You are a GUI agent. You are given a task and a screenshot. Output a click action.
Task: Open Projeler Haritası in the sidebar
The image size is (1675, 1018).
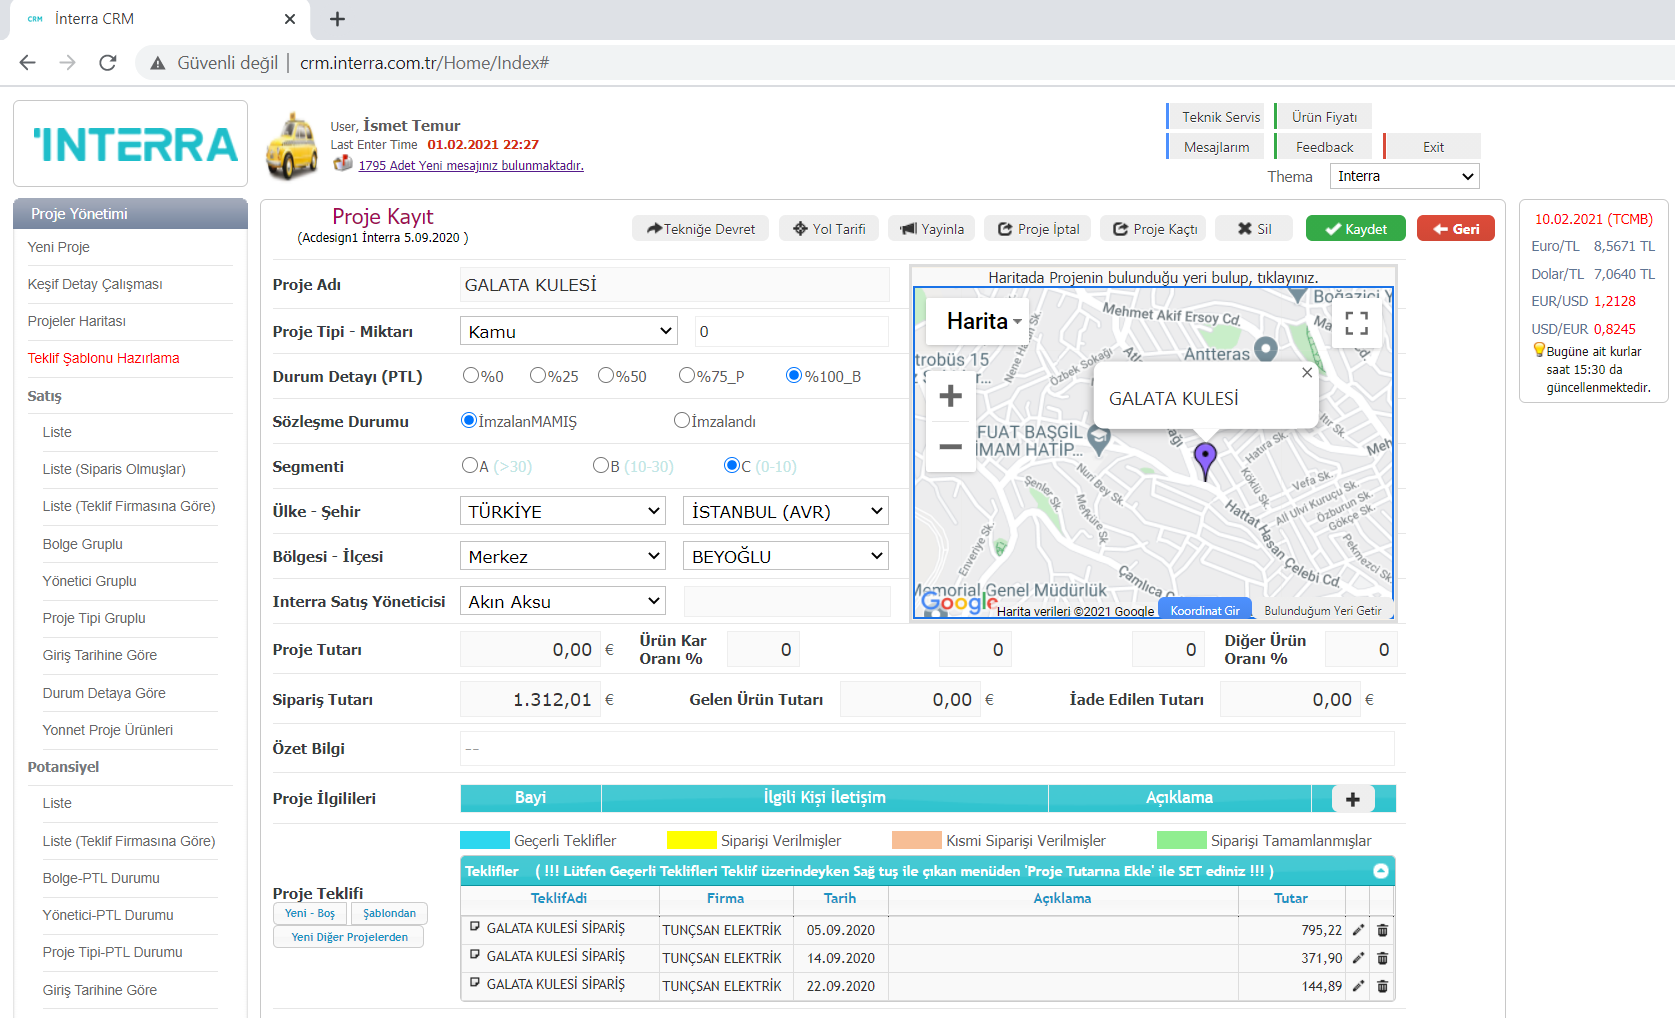77,321
